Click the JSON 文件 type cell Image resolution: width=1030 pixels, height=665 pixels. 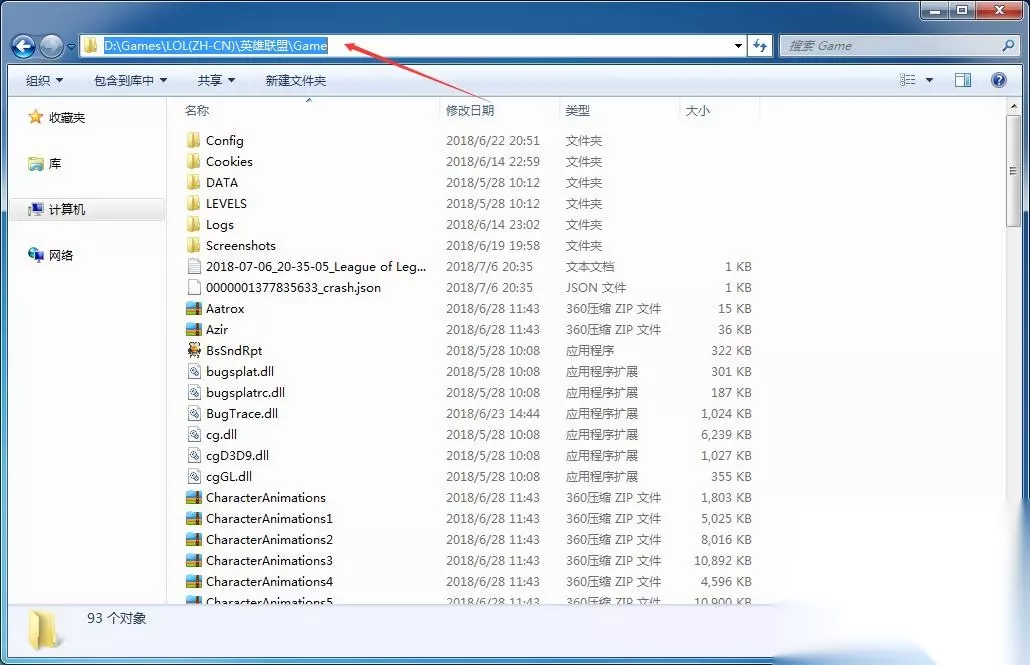tap(596, 287)
